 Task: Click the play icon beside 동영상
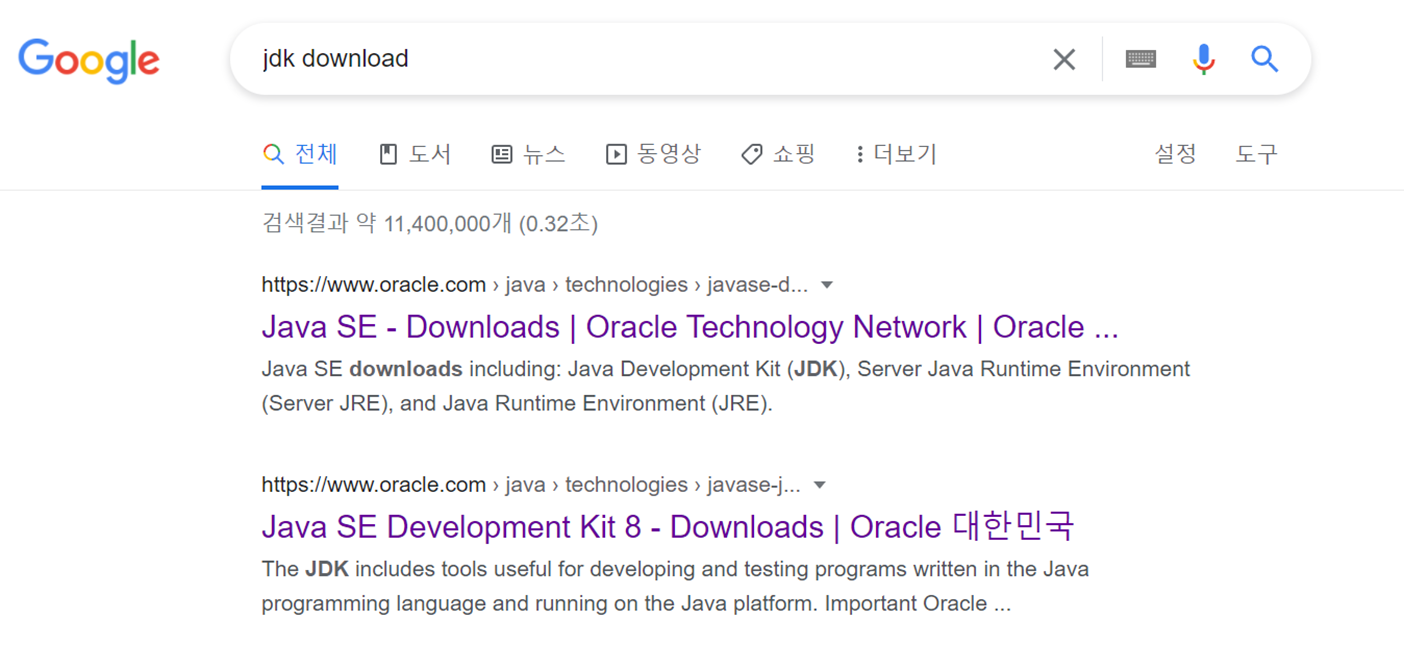click(x=616, y=154)
